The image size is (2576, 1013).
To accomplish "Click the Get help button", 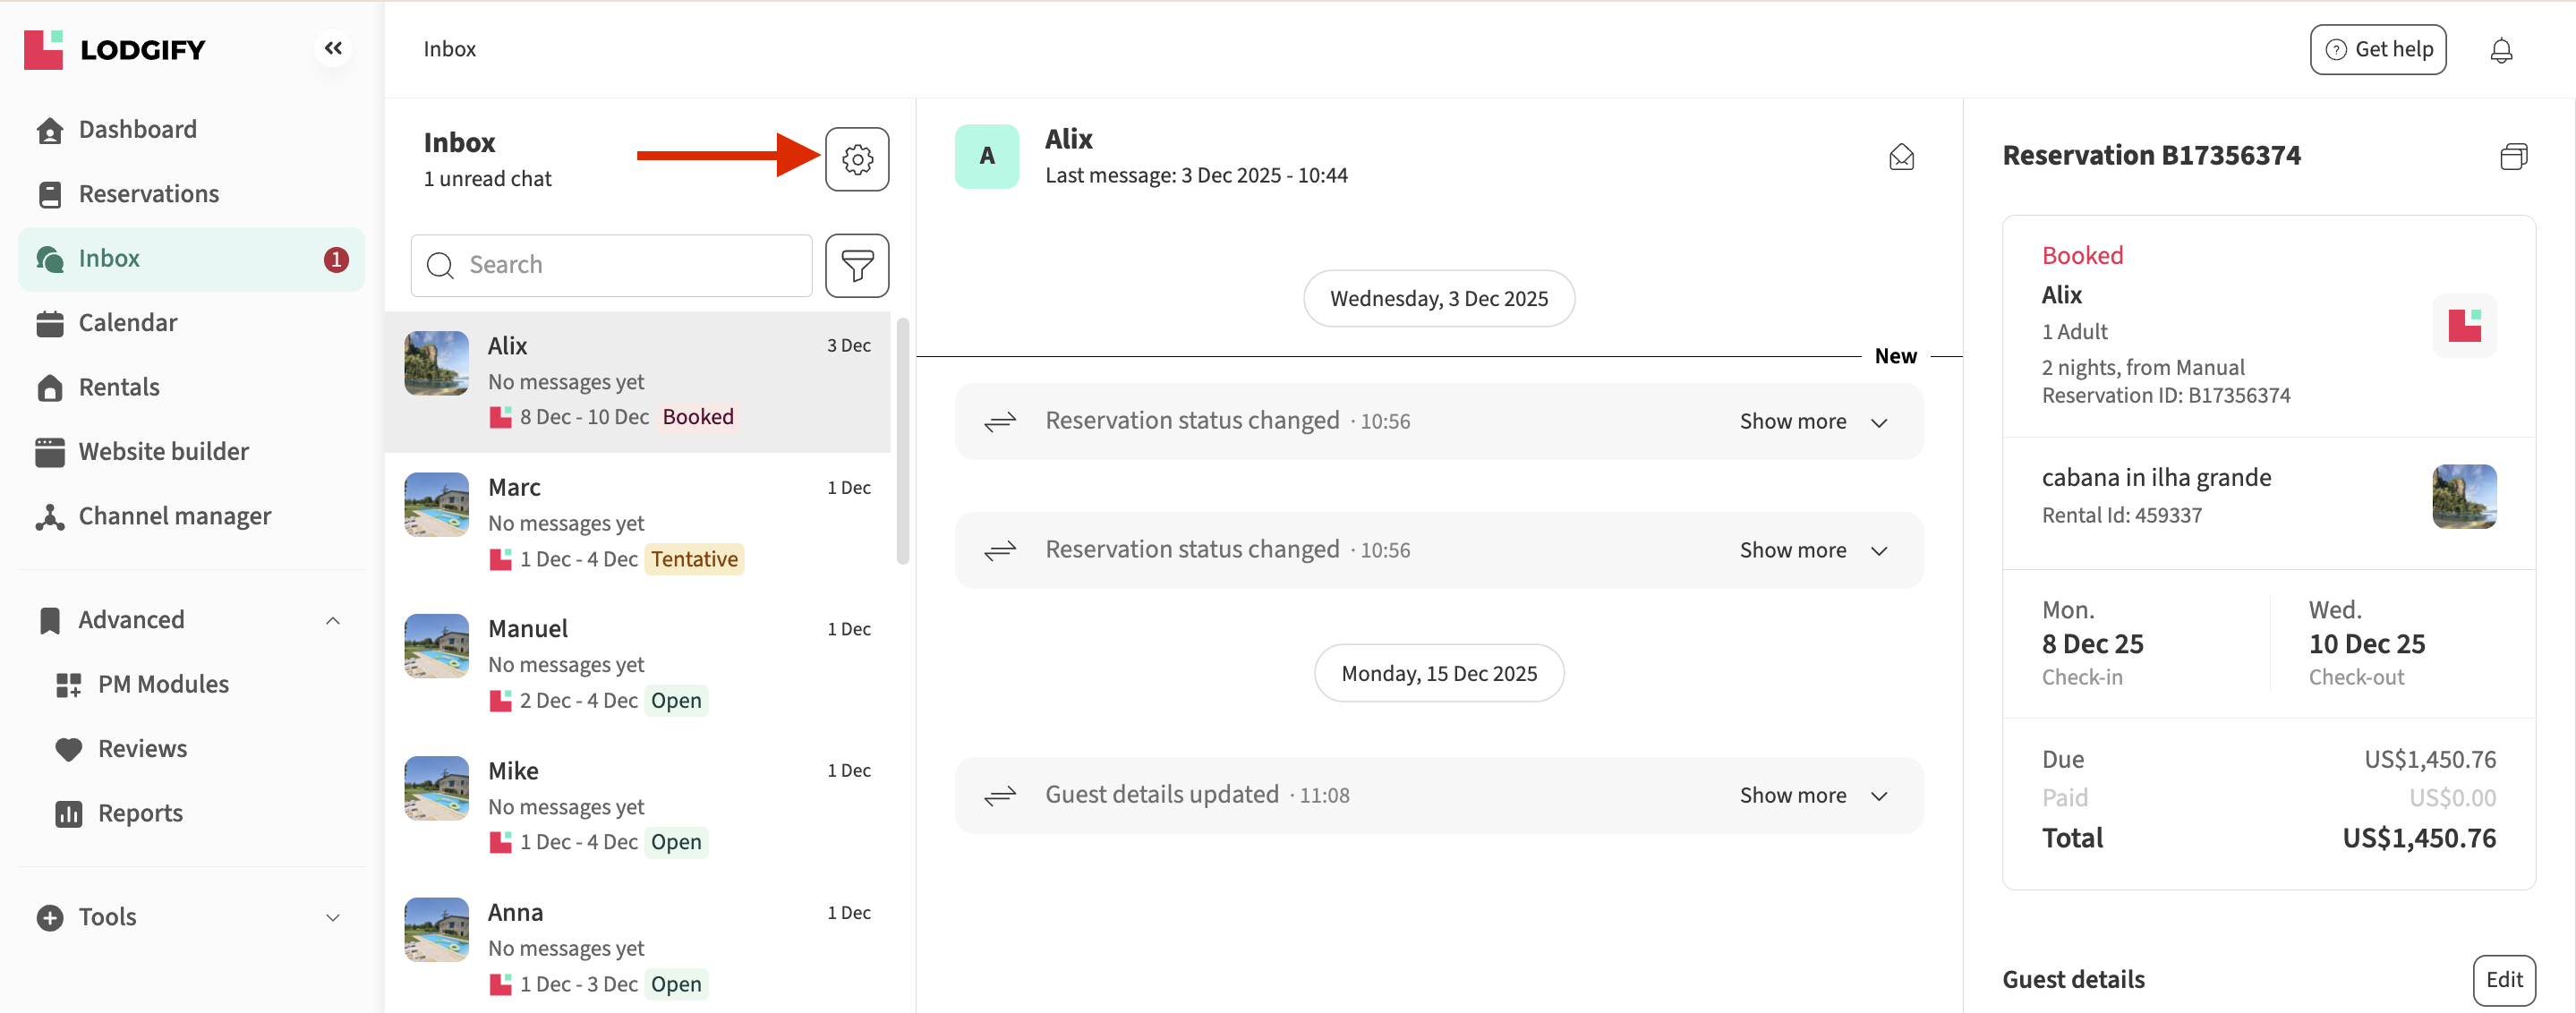I will [2377, 50].
